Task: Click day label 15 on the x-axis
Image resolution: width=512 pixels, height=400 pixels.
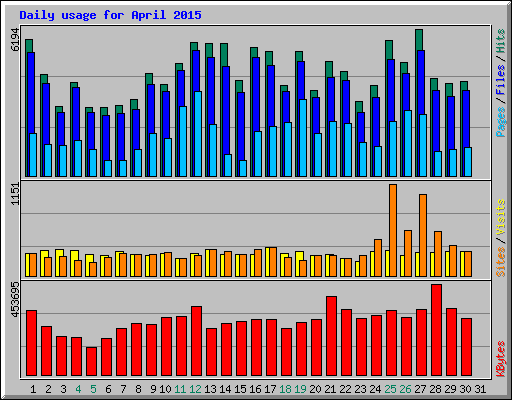Action: click(240, 389)
